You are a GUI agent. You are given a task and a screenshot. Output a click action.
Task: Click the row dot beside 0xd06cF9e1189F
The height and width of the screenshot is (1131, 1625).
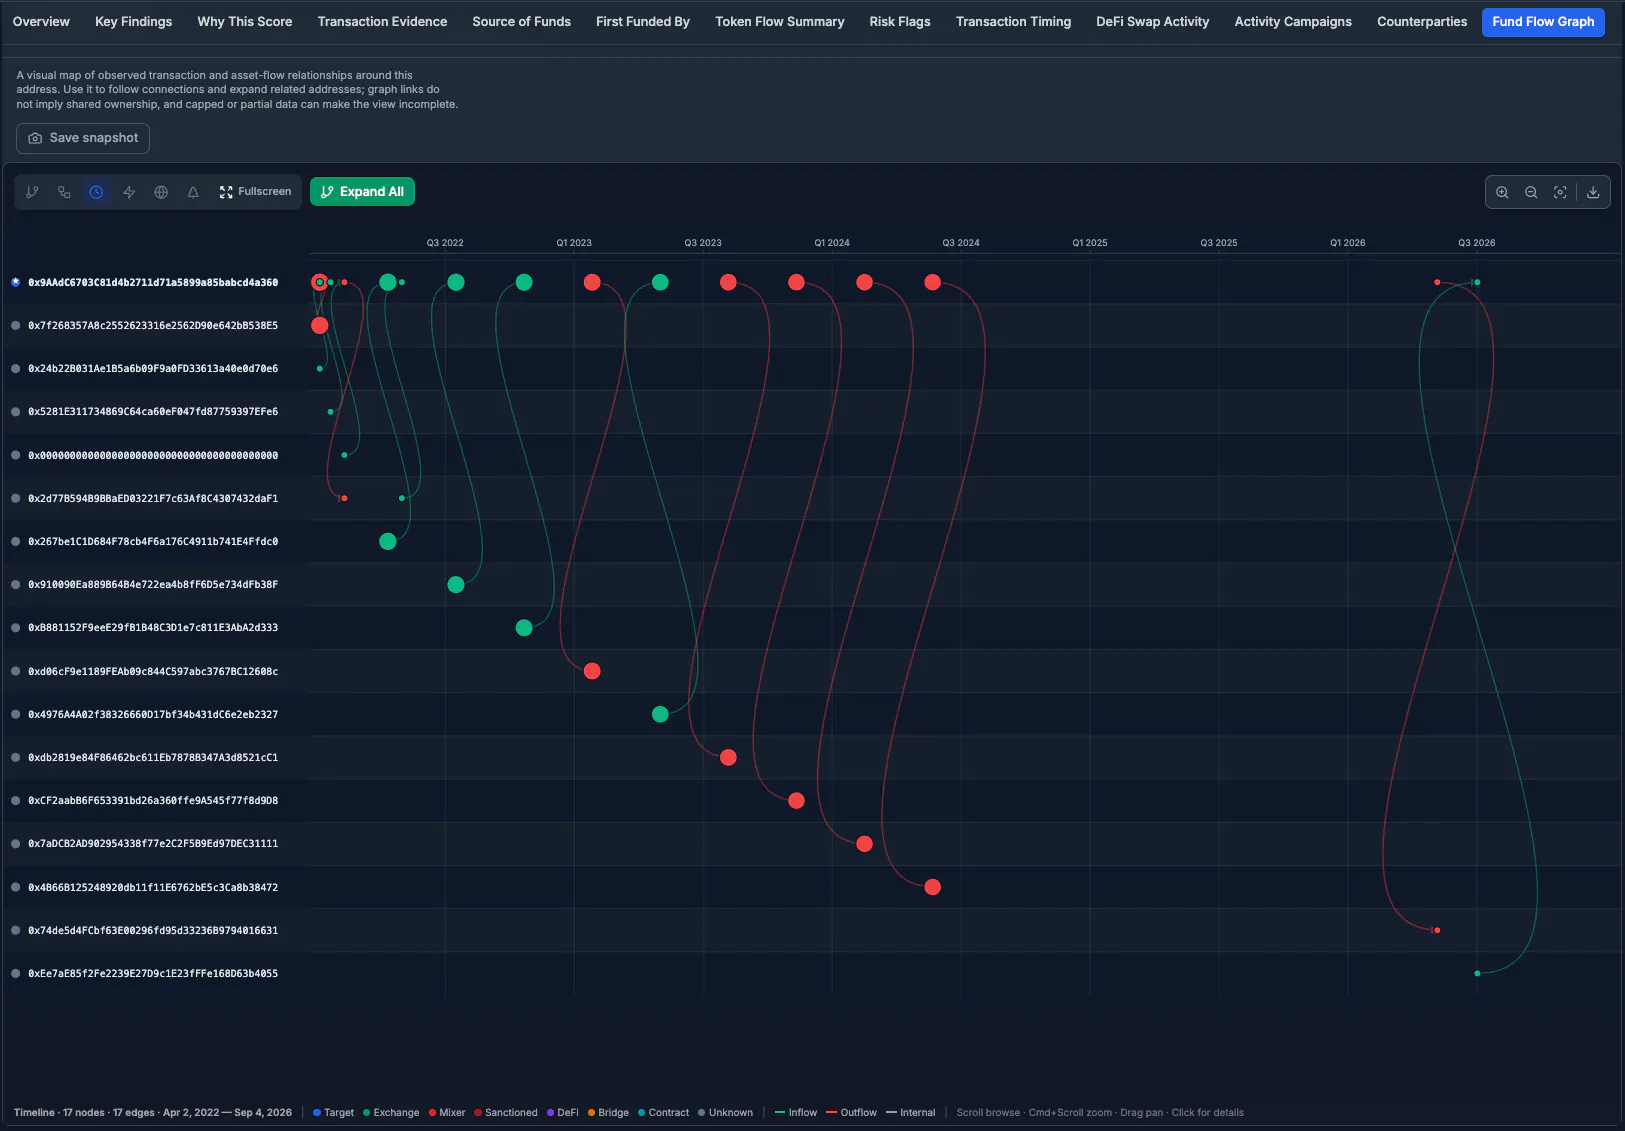(16, 671)
